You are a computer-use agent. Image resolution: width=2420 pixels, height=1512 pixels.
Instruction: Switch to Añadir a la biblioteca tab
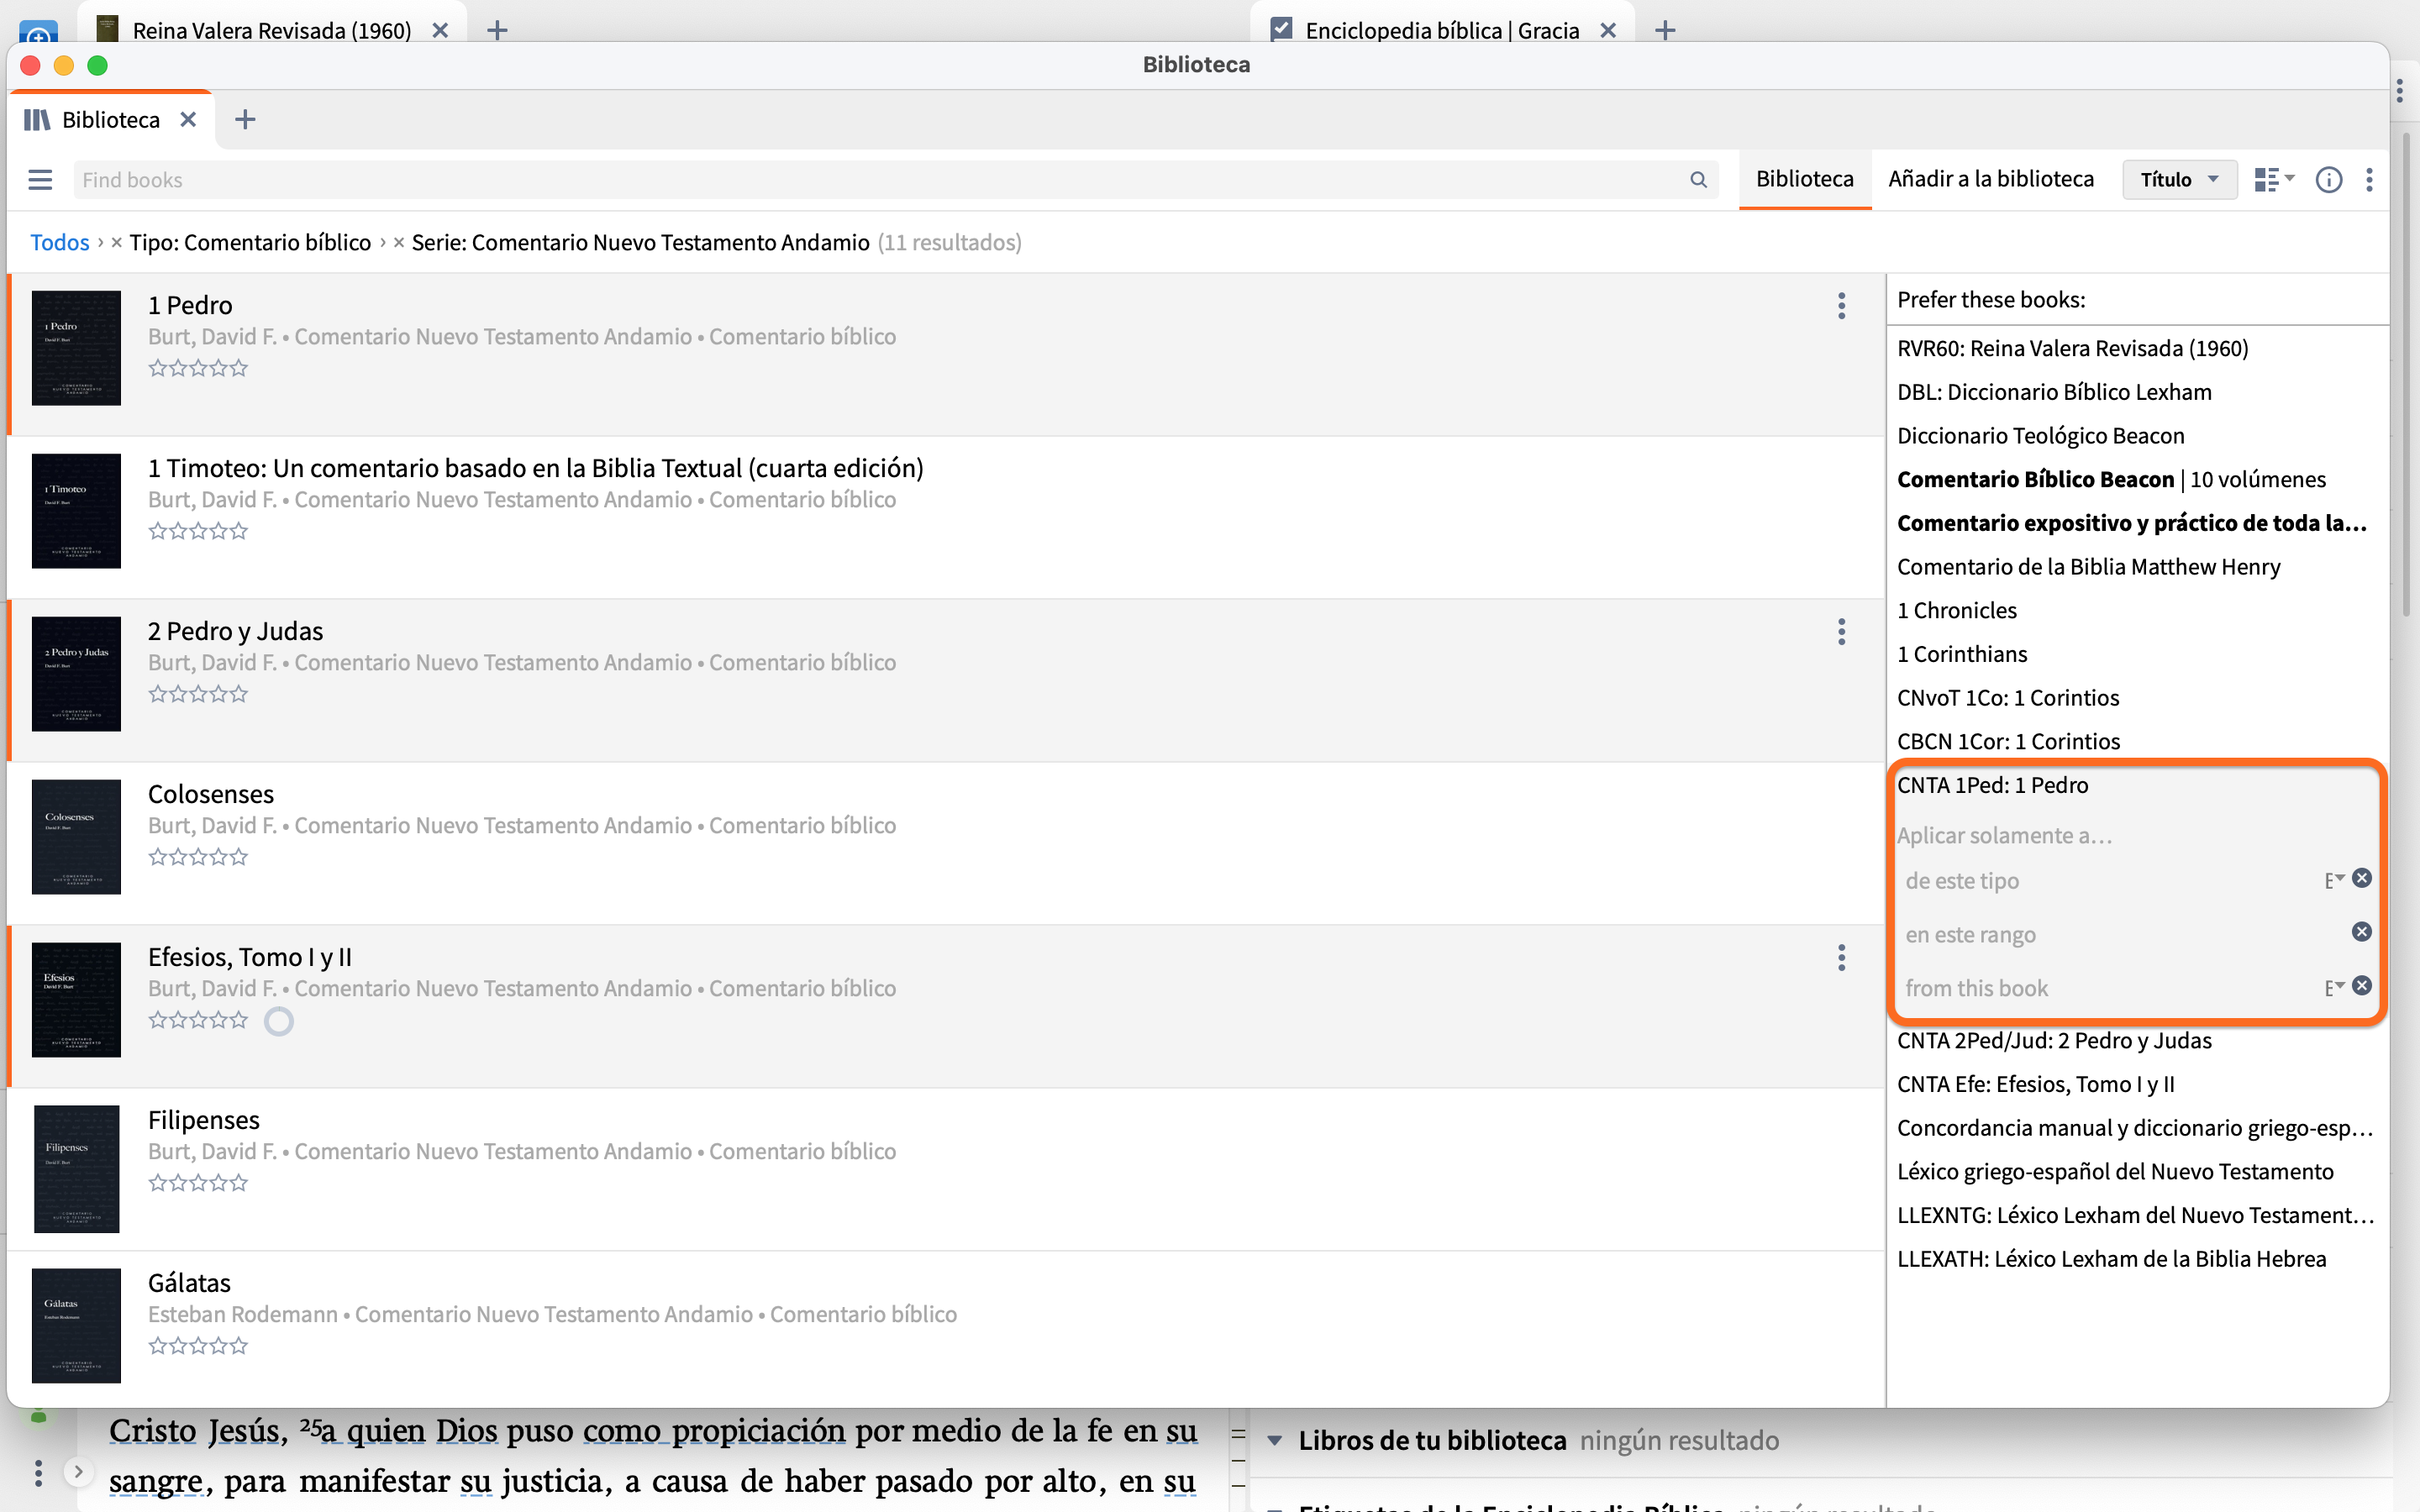1991,180
